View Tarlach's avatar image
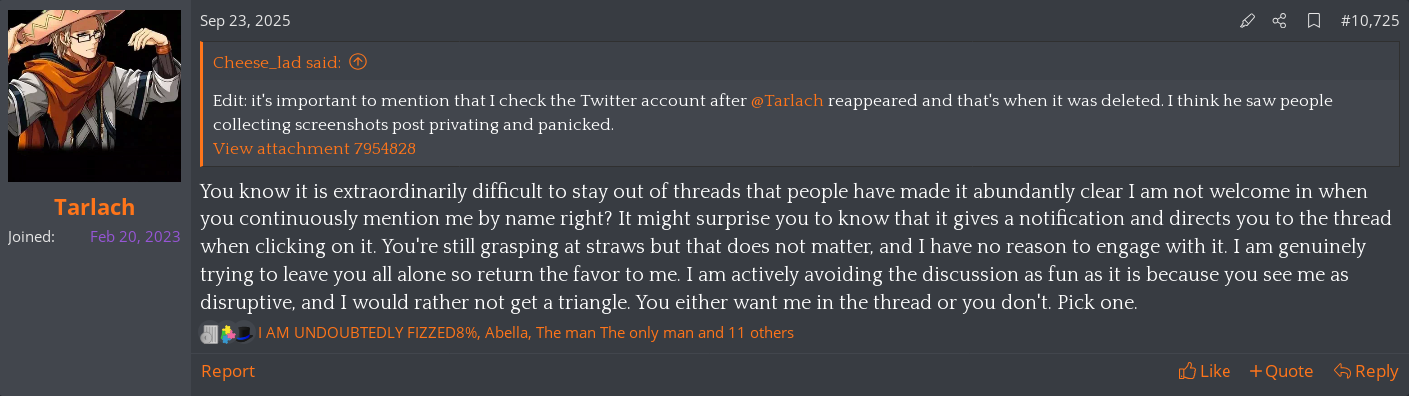1410x396 pixels. click(x=95, y=96)
